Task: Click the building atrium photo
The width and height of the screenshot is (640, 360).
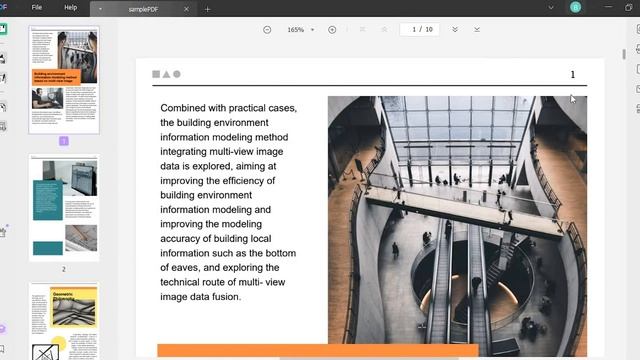Action: click(x=457, y=226)
